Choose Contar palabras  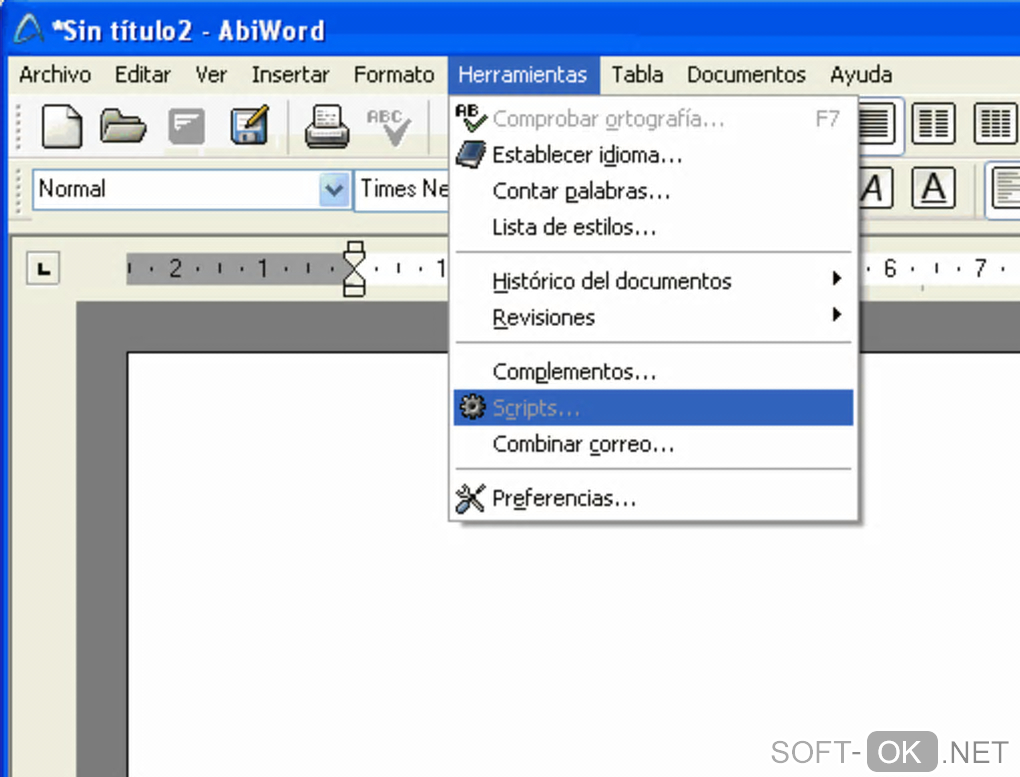point(653,191)
